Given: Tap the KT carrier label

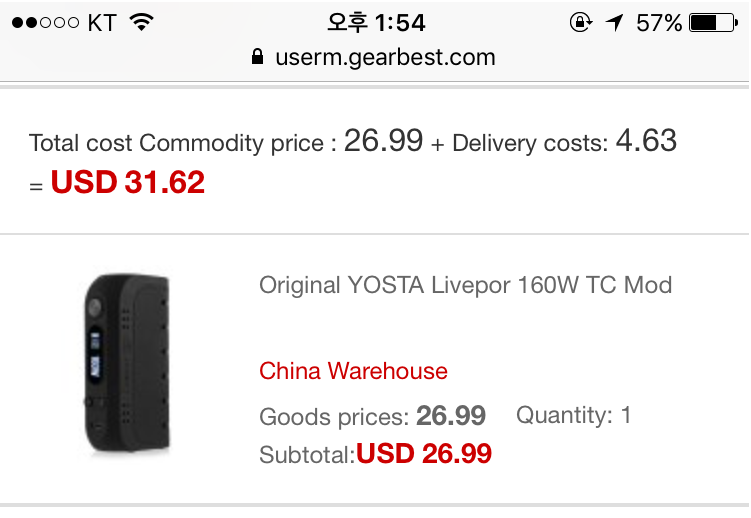Looking at the screenshot, I should coord(102,23).
